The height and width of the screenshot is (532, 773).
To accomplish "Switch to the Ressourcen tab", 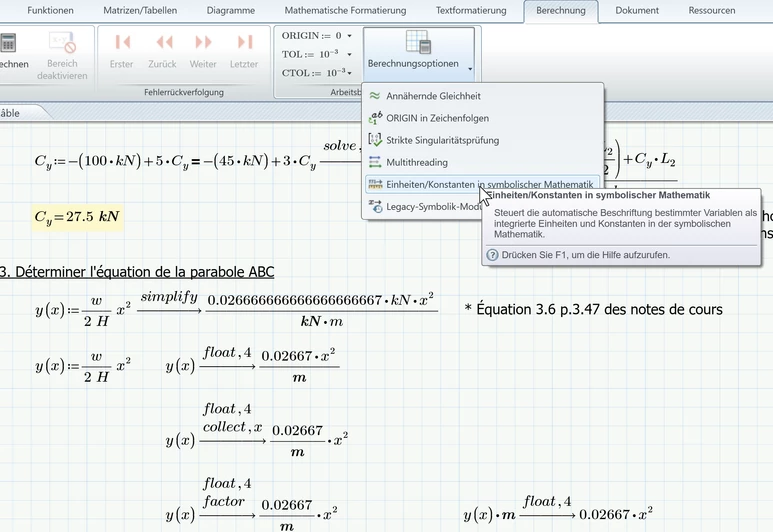I will [712, 10].
